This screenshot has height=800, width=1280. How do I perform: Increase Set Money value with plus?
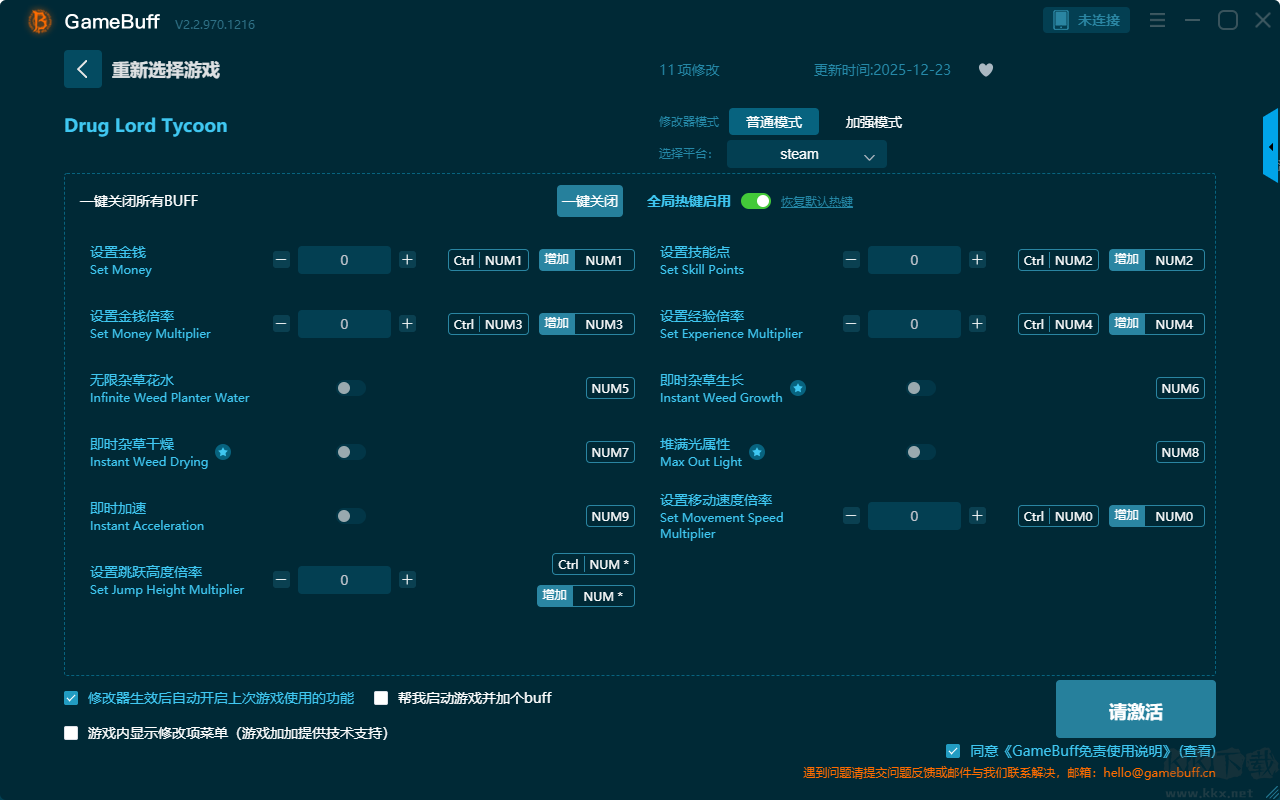[x=407, y=260]
